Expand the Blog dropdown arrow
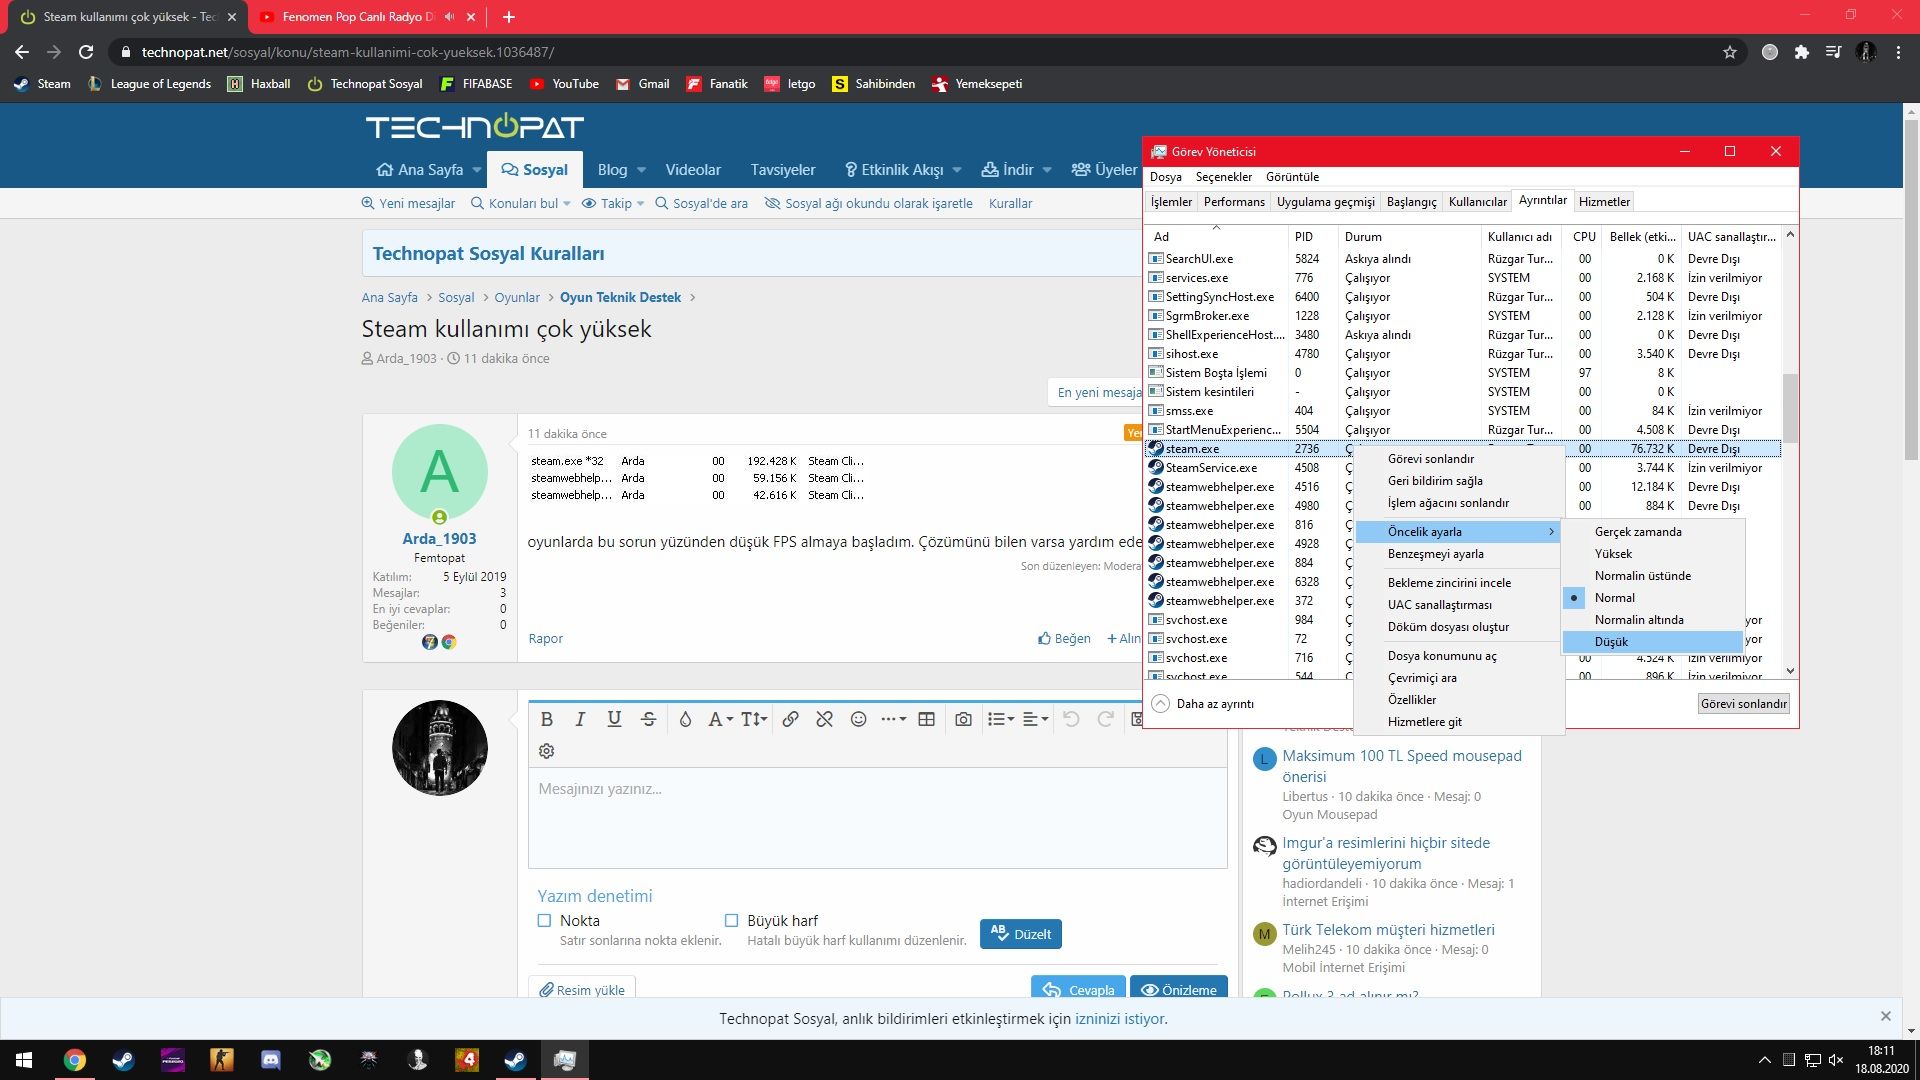The width and height of the screenshot is (1920, 1080). [x=641, y=170]
